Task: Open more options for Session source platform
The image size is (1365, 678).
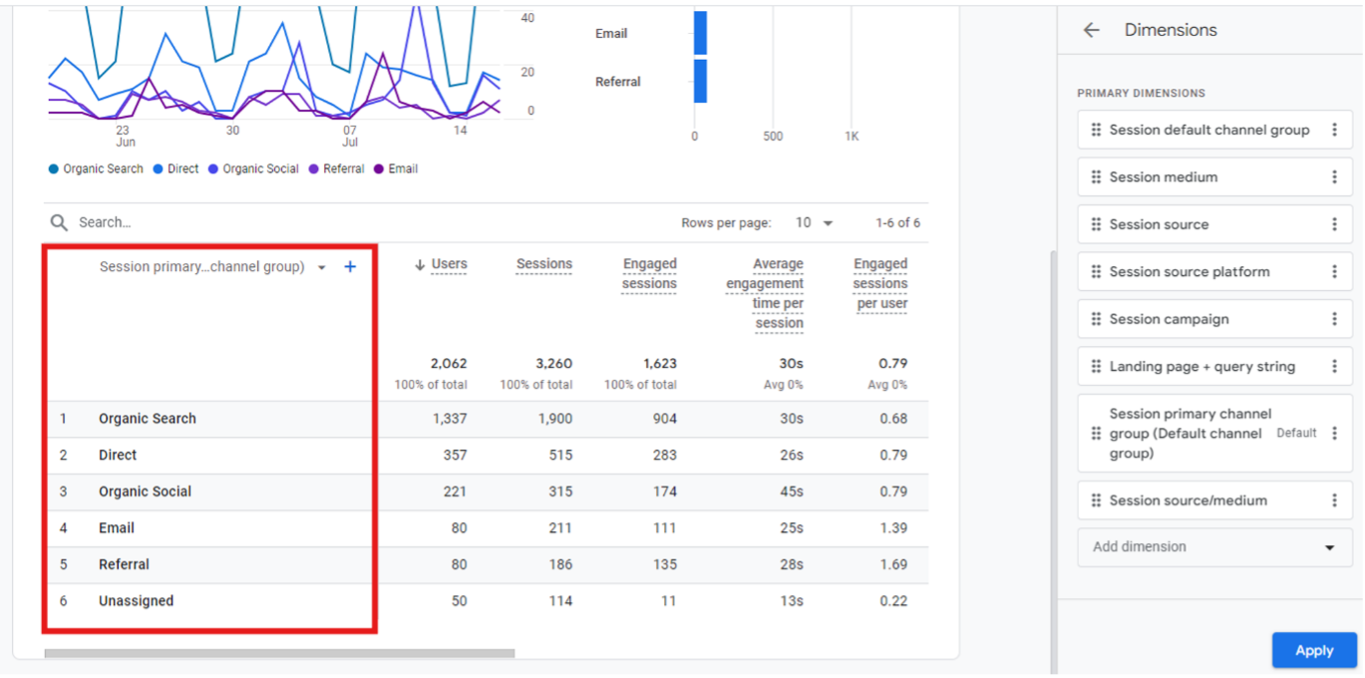Action: [x=1334, y=272]
